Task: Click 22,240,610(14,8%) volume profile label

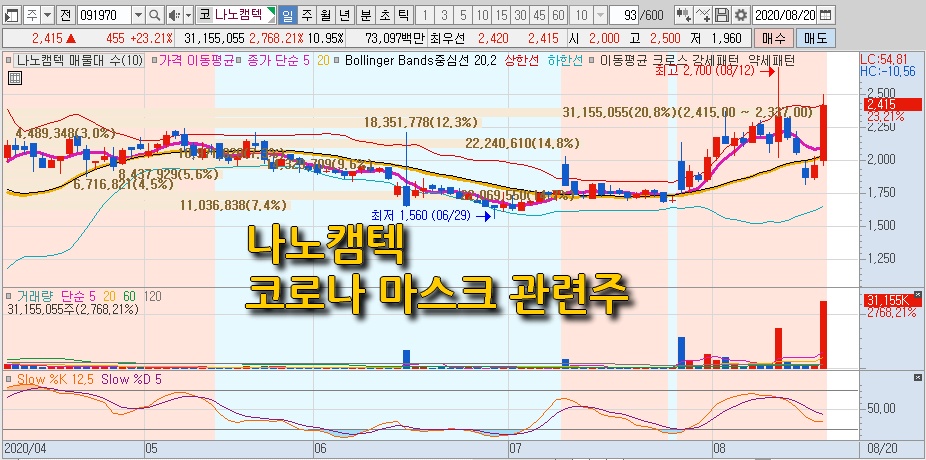Action: pos(522,142)
